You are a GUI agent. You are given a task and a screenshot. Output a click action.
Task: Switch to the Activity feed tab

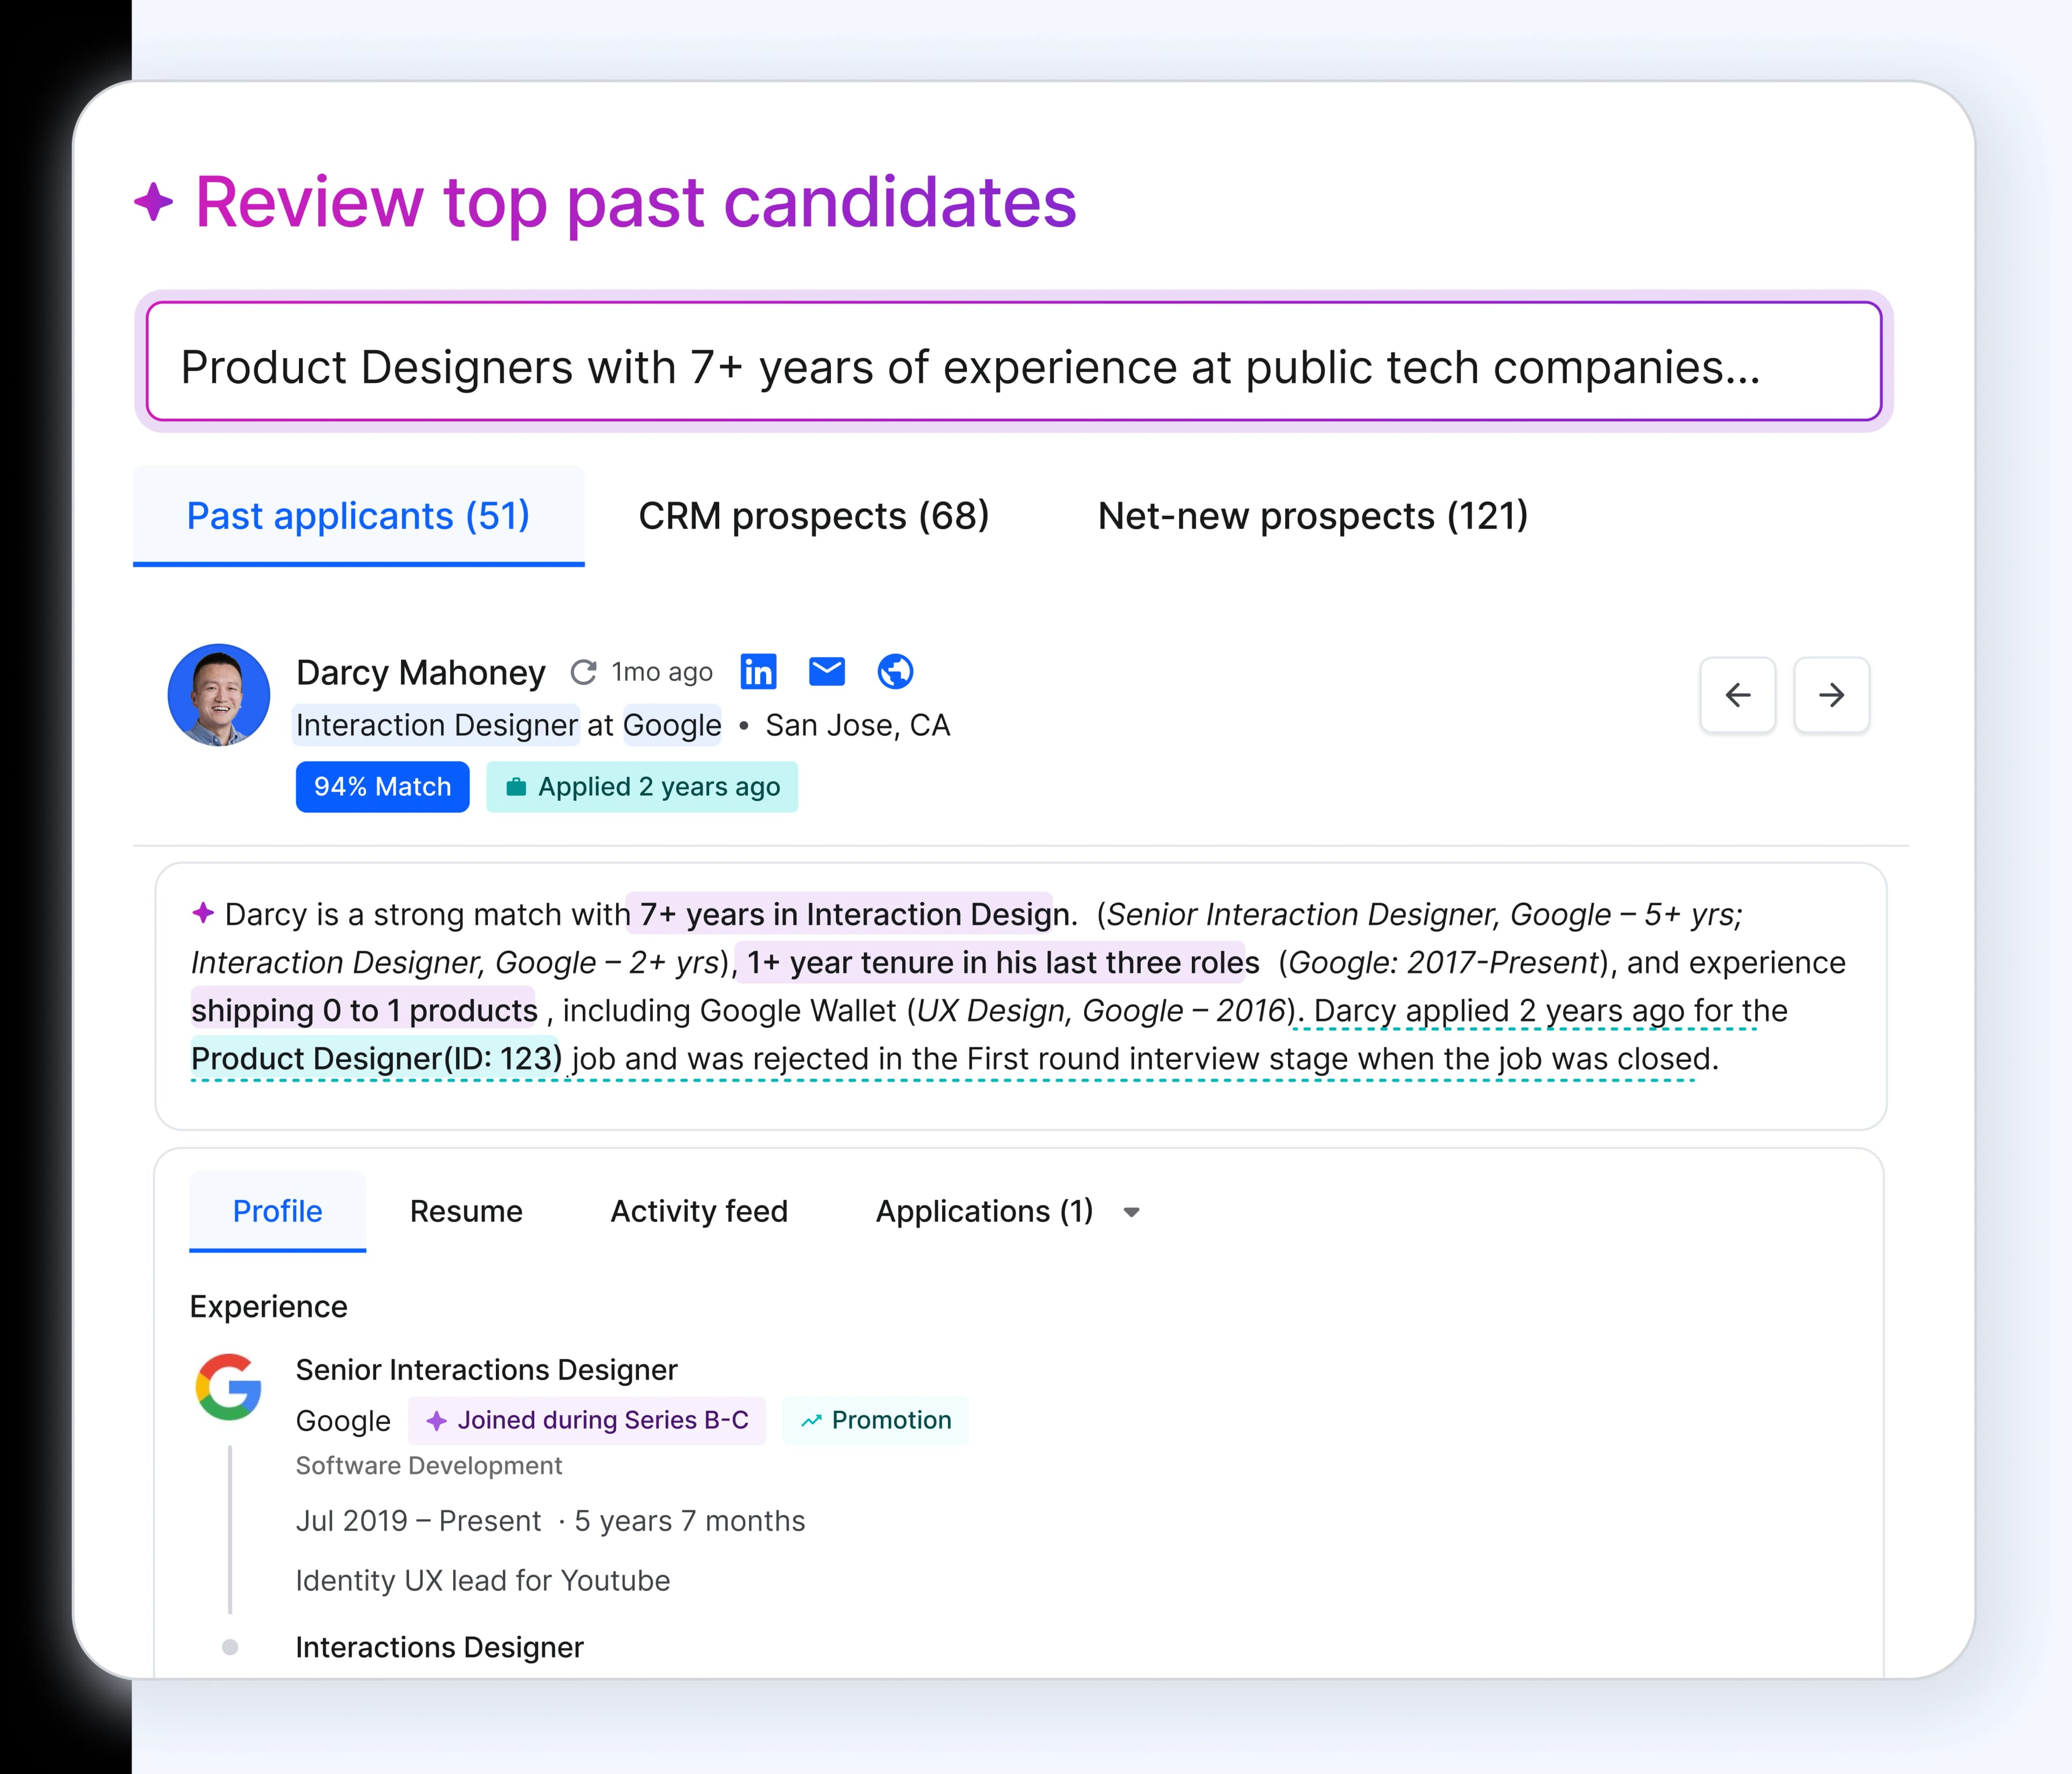(699, 1211)
